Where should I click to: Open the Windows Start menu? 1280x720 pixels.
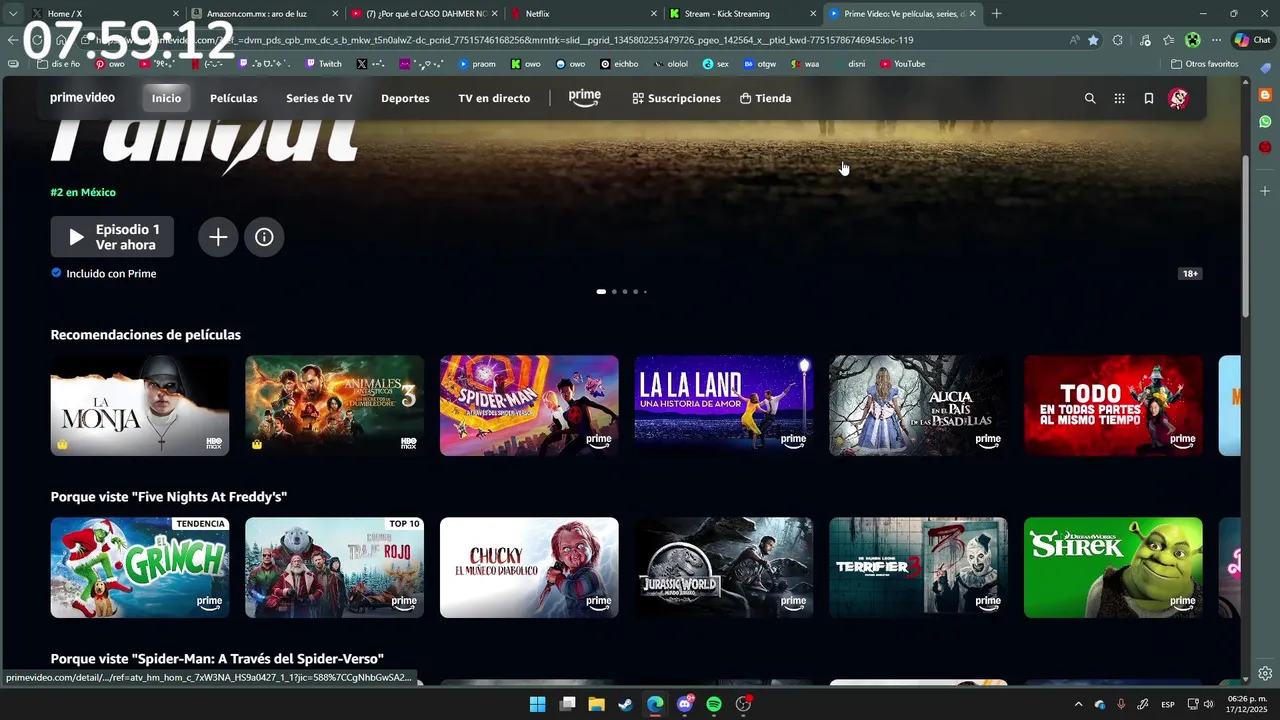click(537, 704)
